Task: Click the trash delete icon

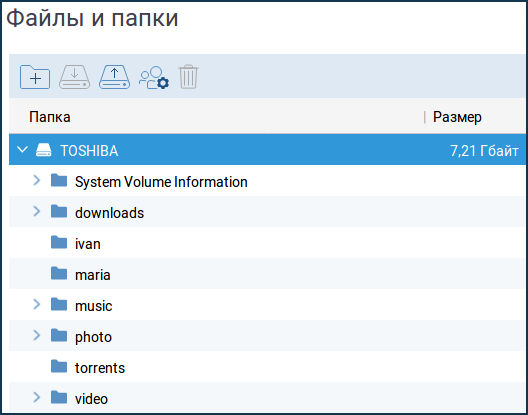Action: coord(188,77)
